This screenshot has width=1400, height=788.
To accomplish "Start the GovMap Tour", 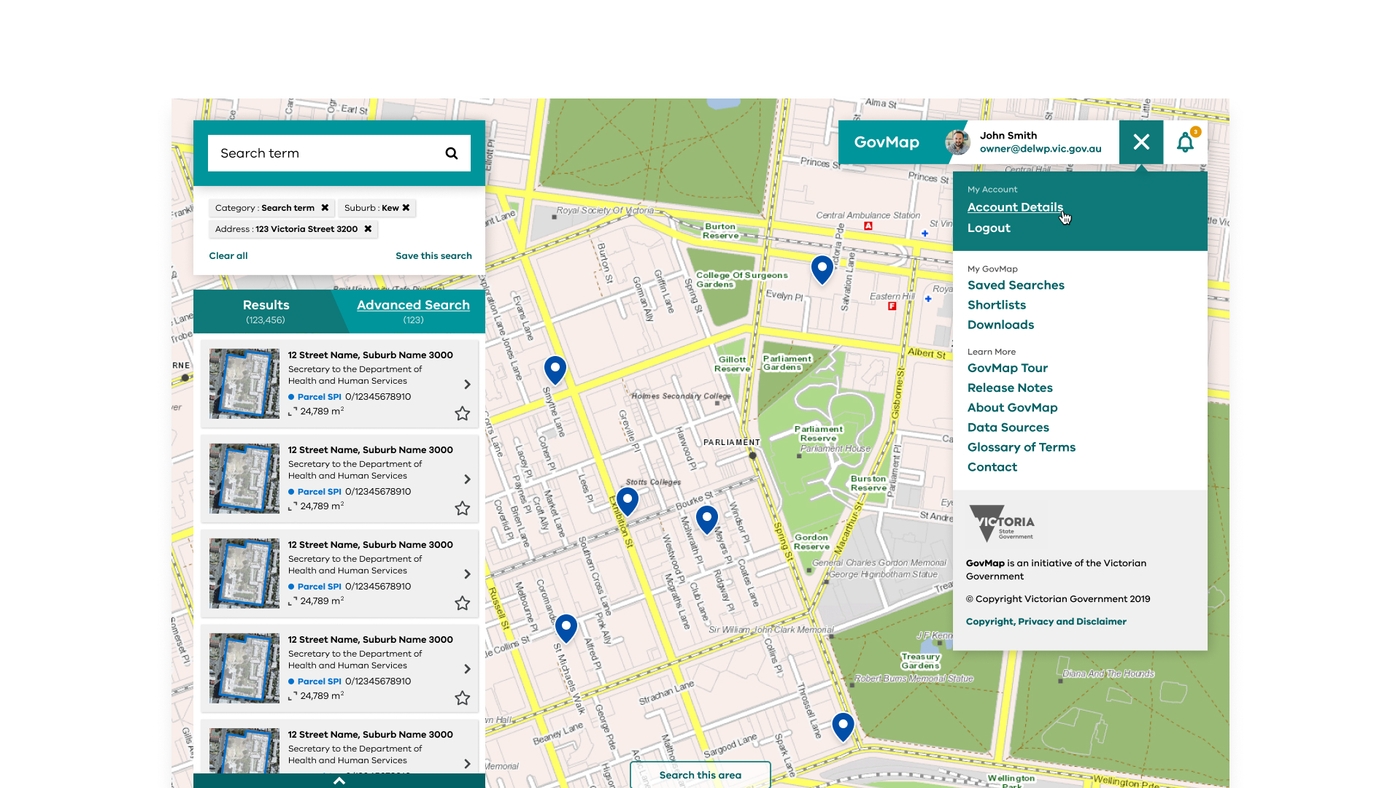I will coord(1008,368).
